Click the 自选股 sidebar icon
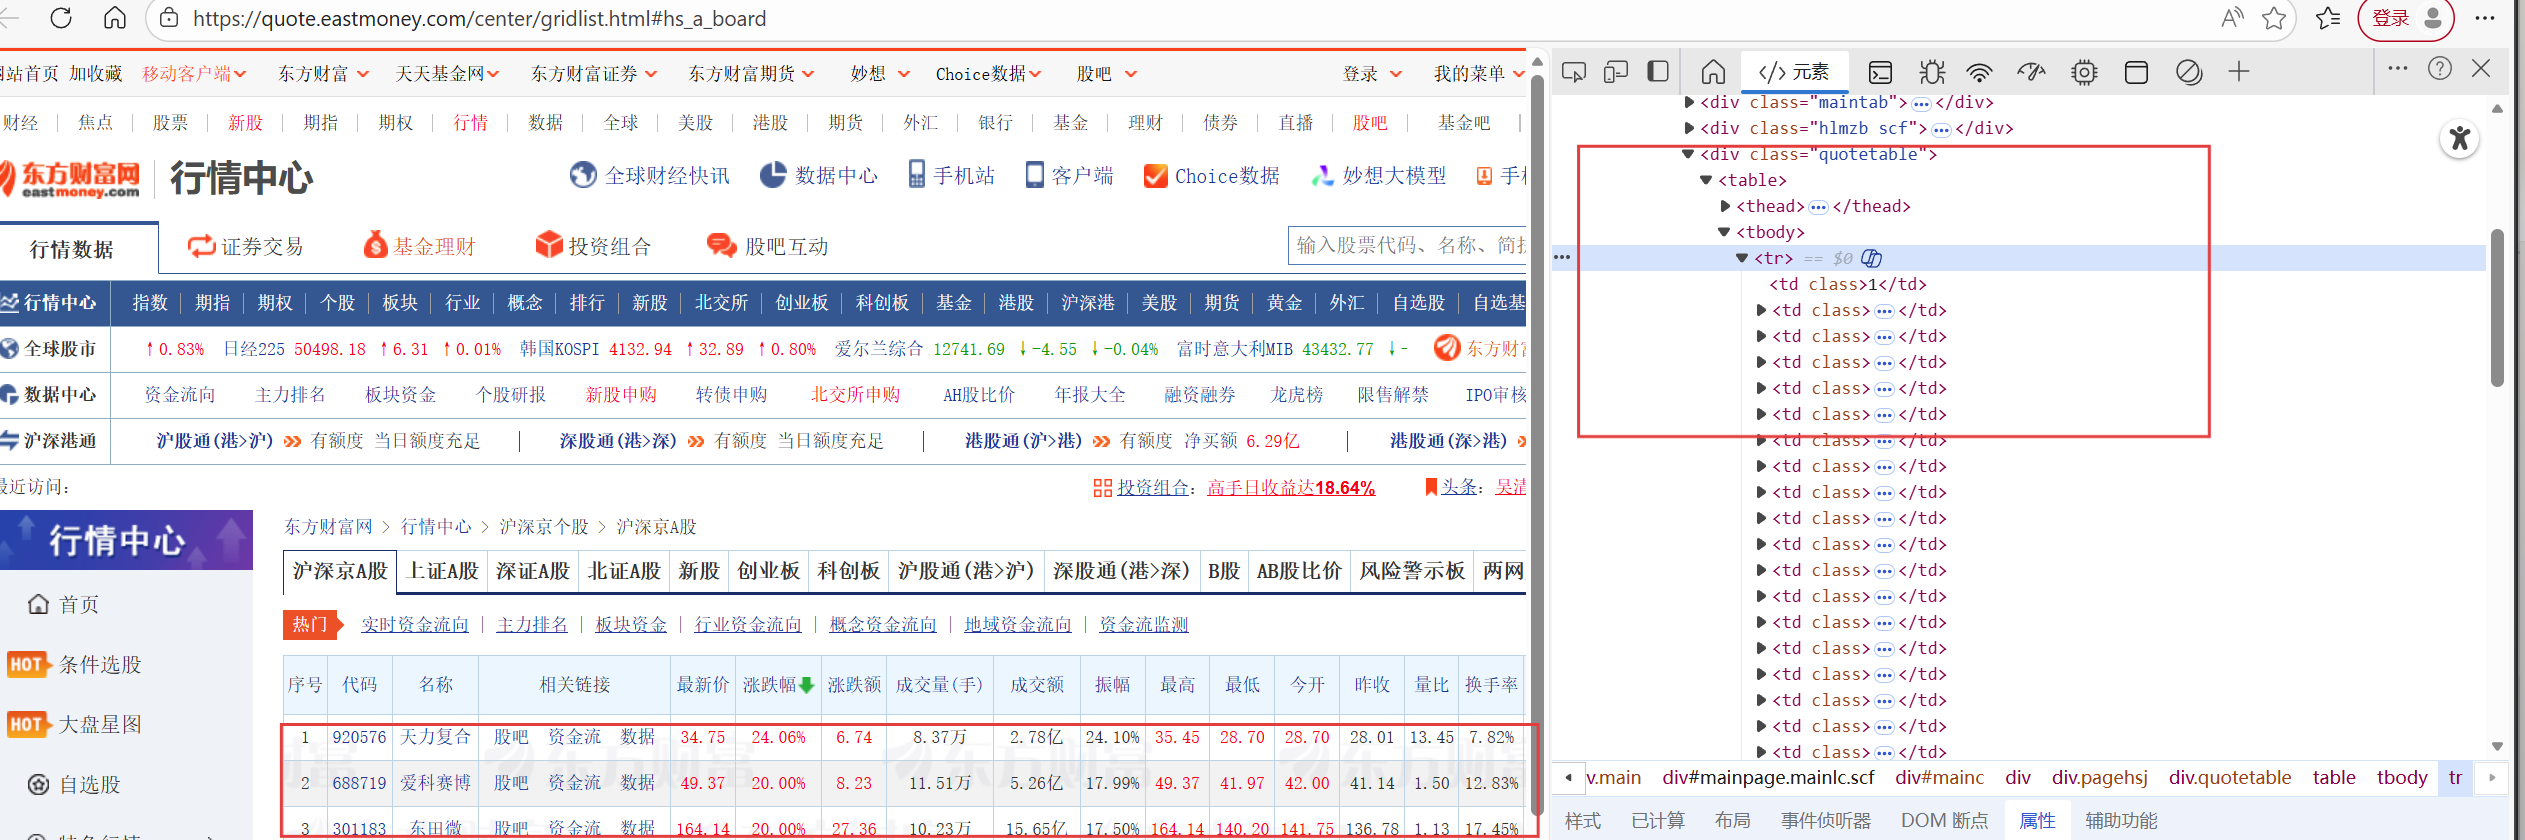The height and width of the screenshot is (840, 2525). [38, 784]
